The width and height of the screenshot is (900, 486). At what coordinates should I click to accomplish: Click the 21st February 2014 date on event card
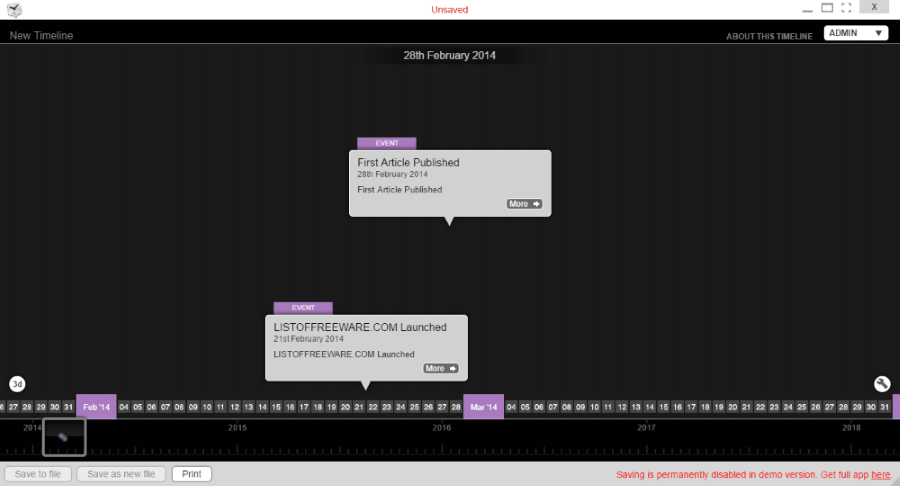[308, 339]
